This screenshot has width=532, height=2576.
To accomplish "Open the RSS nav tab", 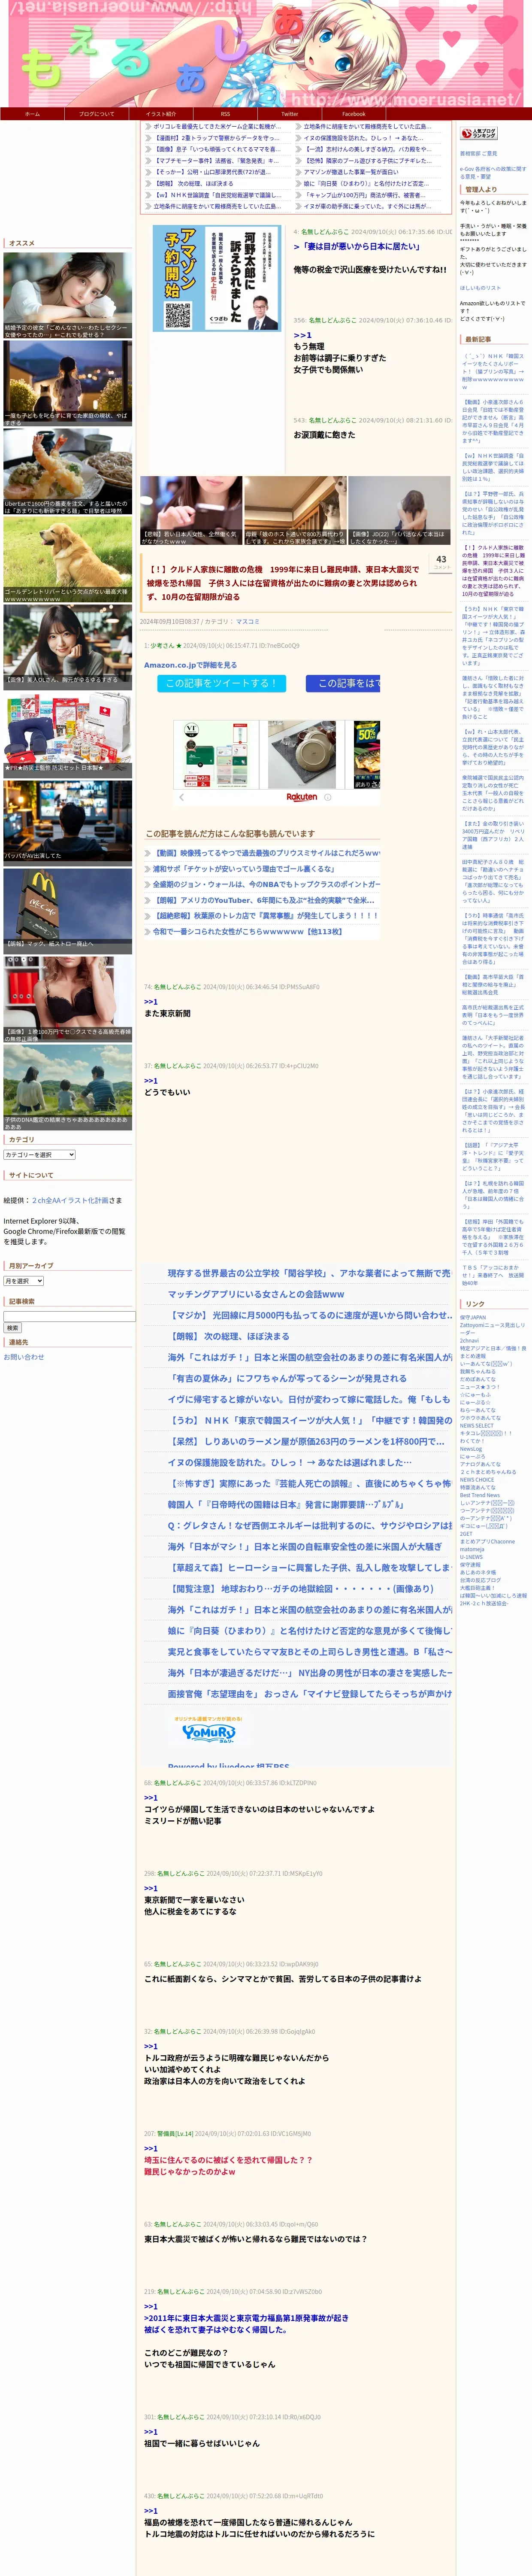I will (225, 114).
